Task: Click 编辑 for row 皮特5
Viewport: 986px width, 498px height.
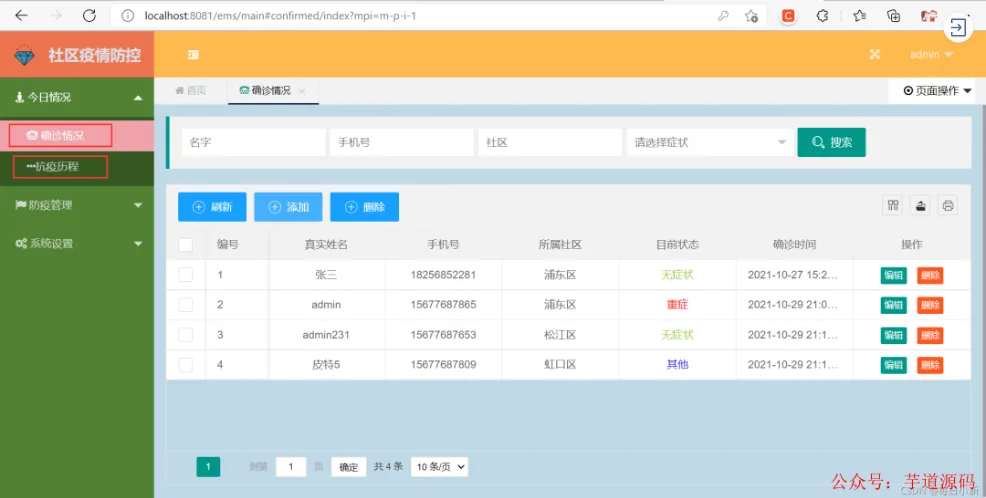Action: 894,365
